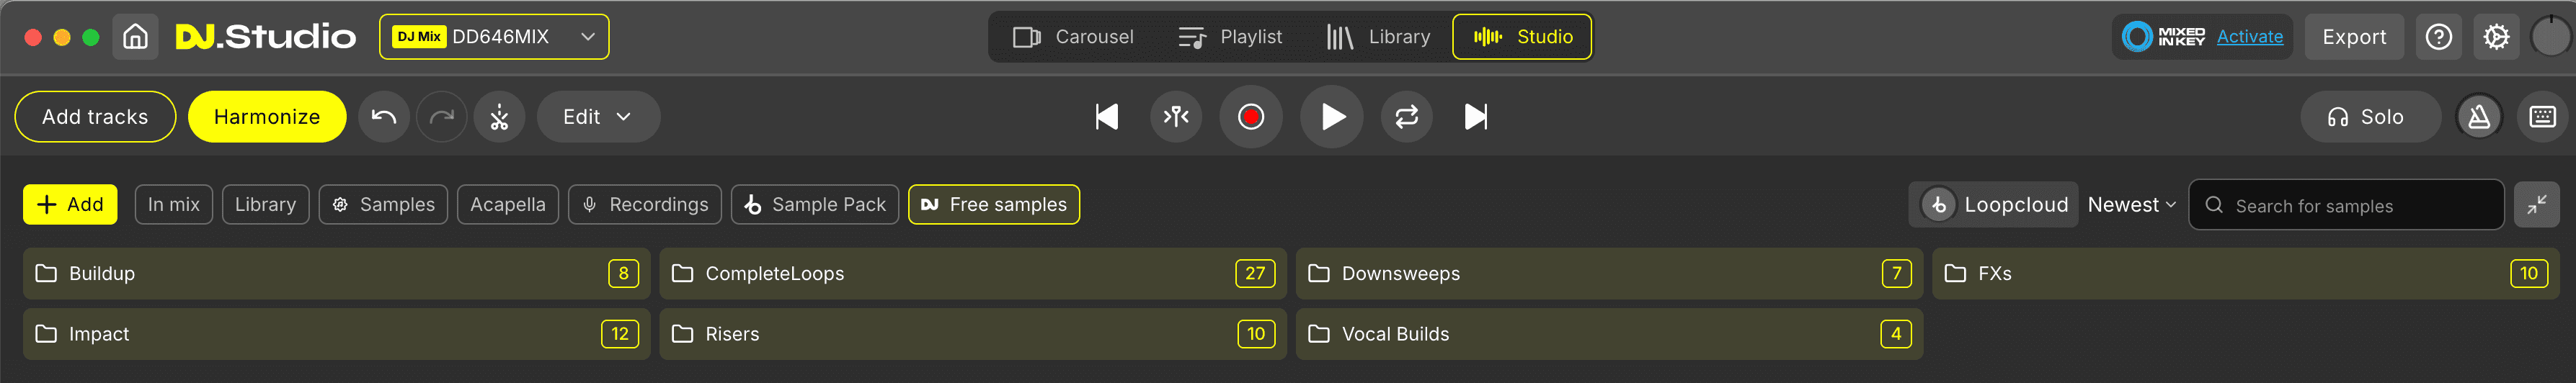
Task: Click the home icon
Action: pyautogui.click(x=135, y=37)
